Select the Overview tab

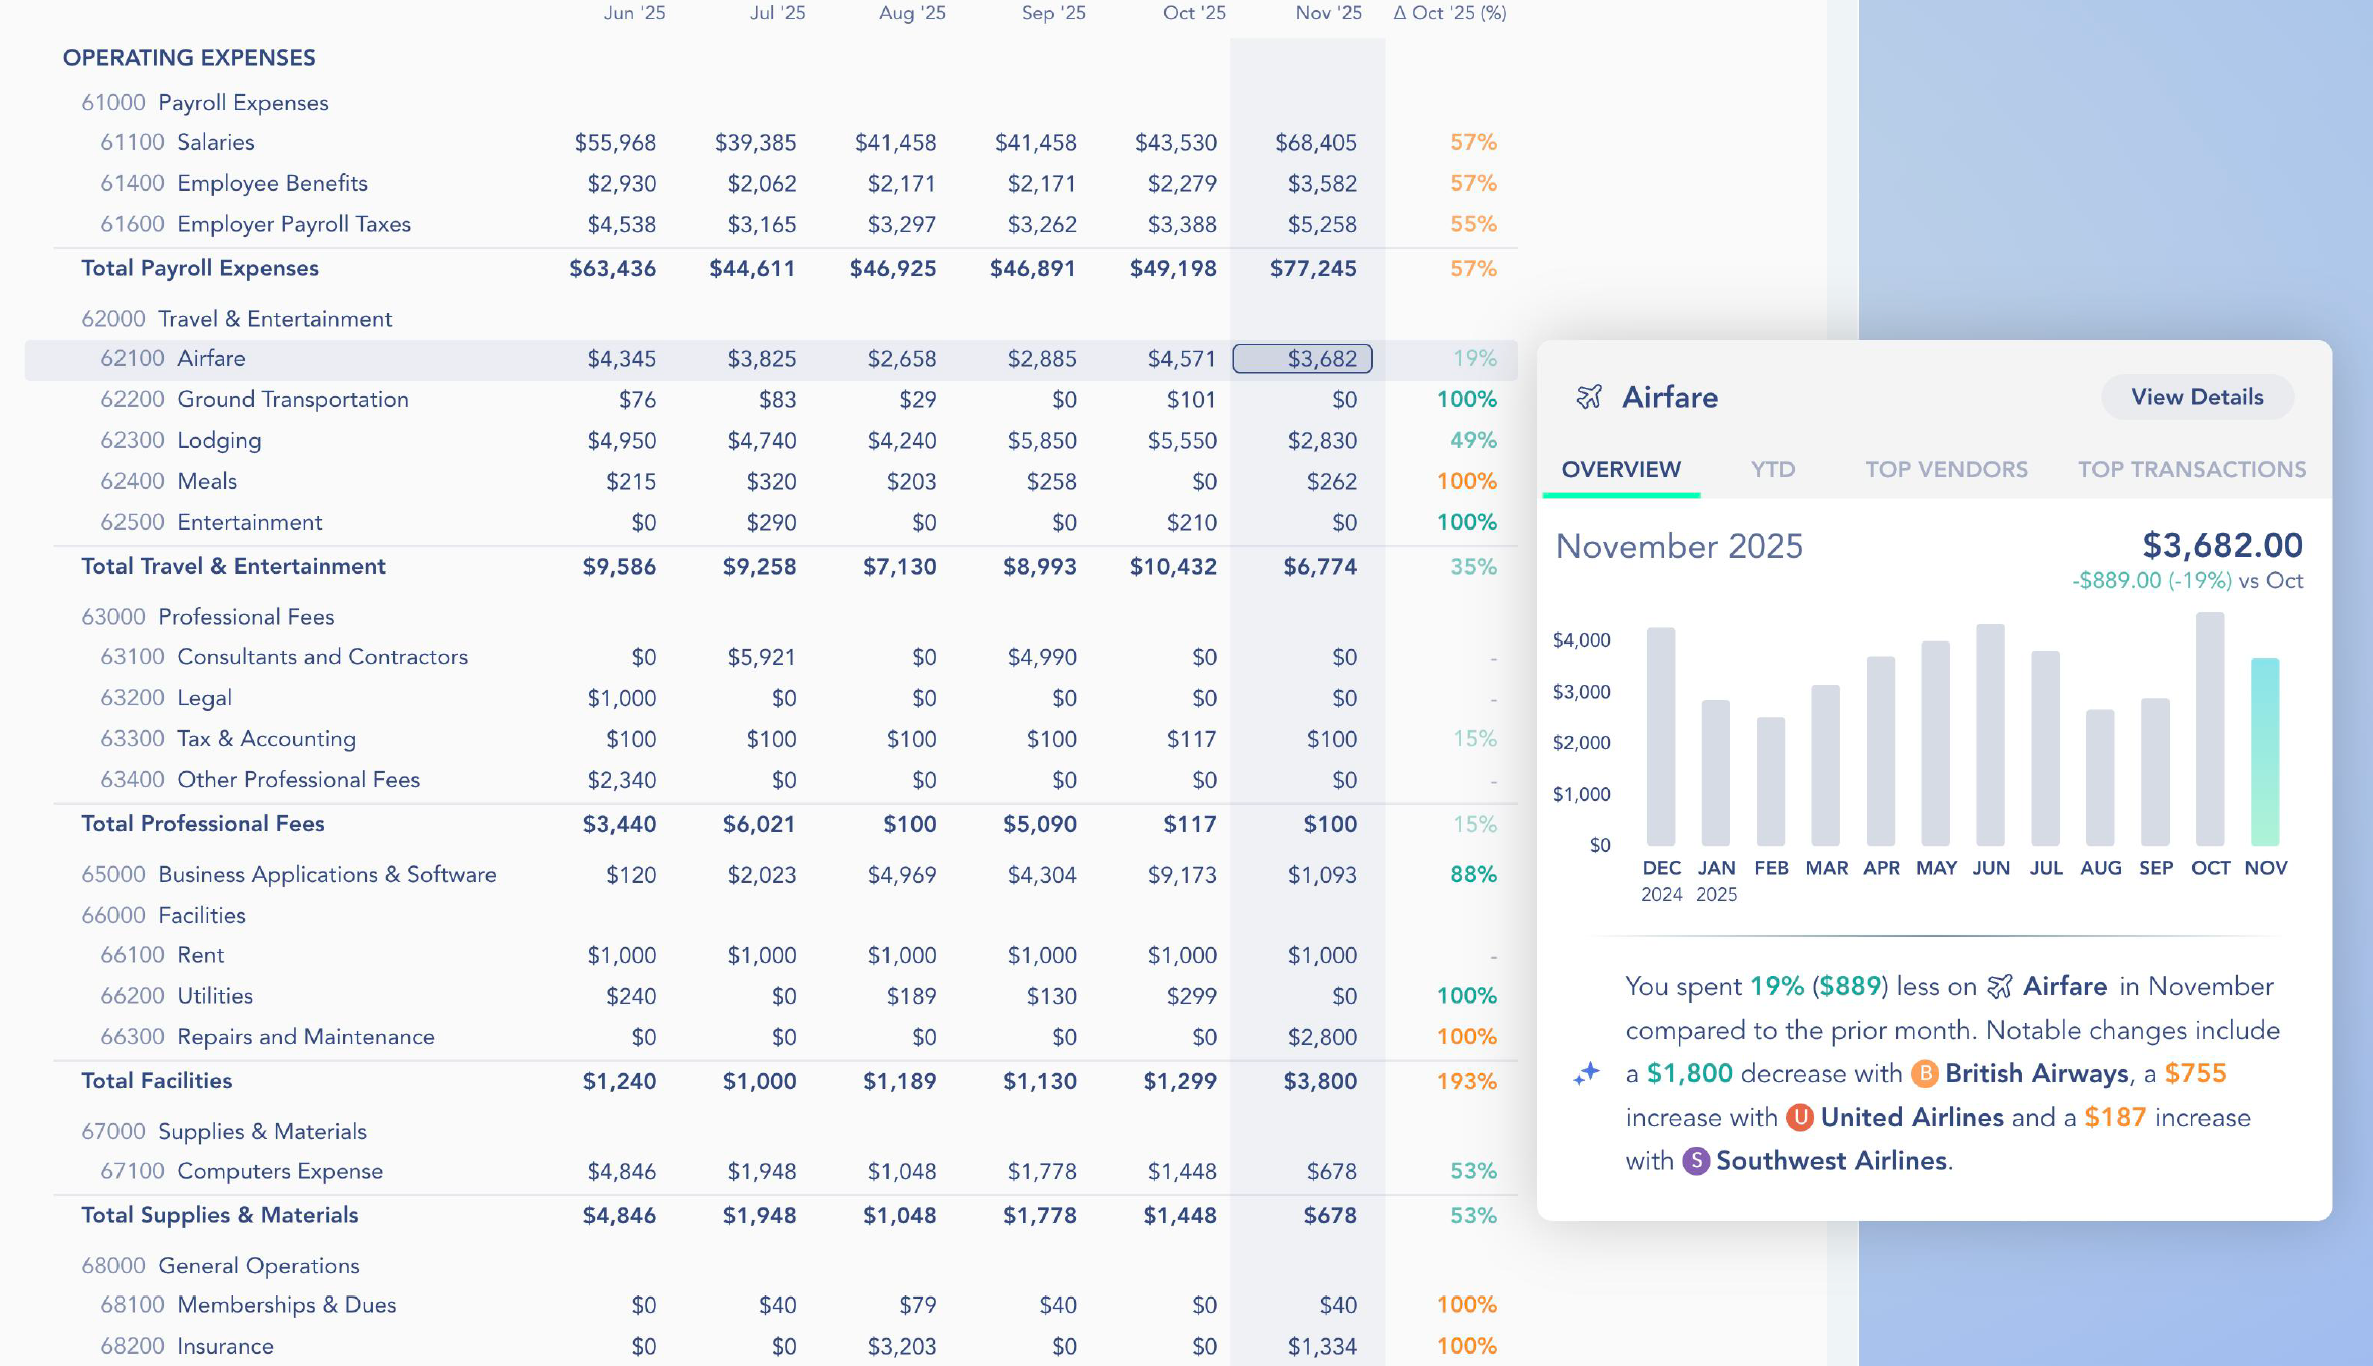(1621, 469)
